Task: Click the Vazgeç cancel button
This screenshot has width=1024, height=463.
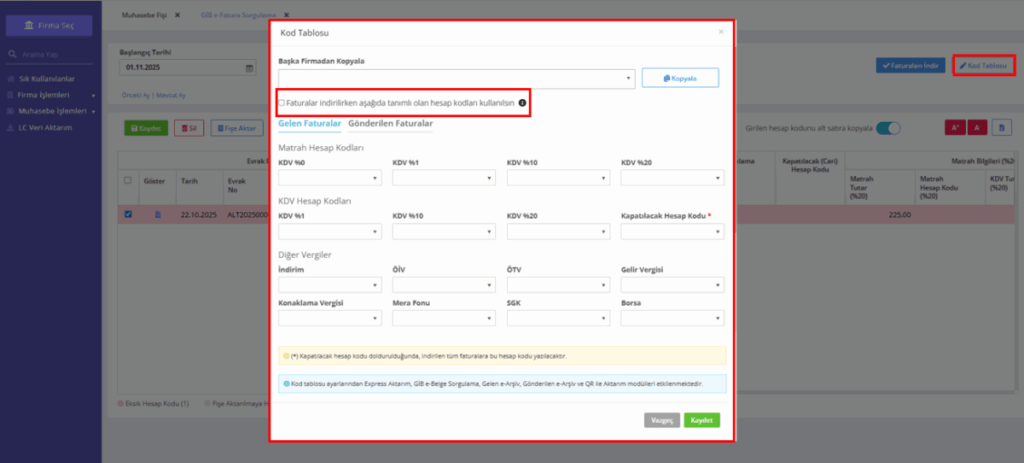Action: (662, 420)
